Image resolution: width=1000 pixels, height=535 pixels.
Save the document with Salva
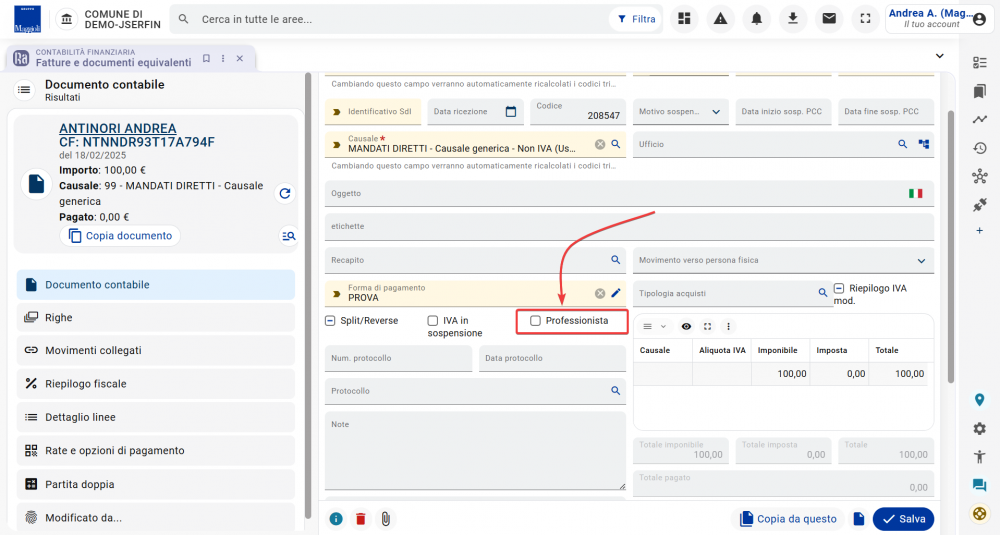(x=903, y=519)
